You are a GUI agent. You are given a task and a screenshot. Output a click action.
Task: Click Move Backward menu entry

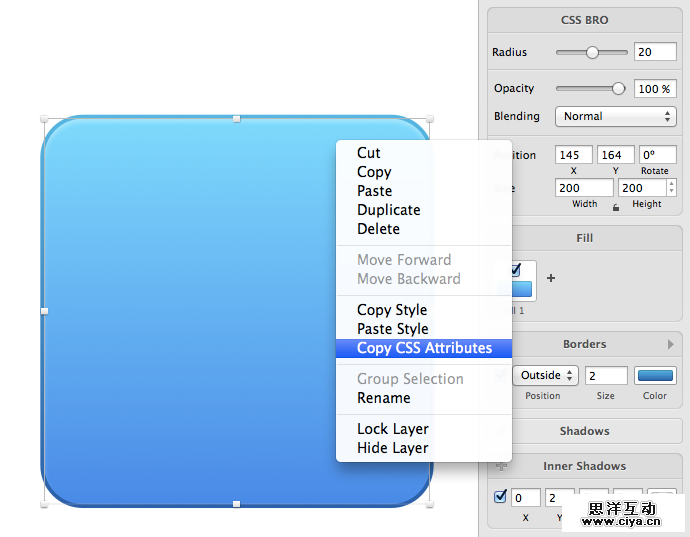point(424,279)
